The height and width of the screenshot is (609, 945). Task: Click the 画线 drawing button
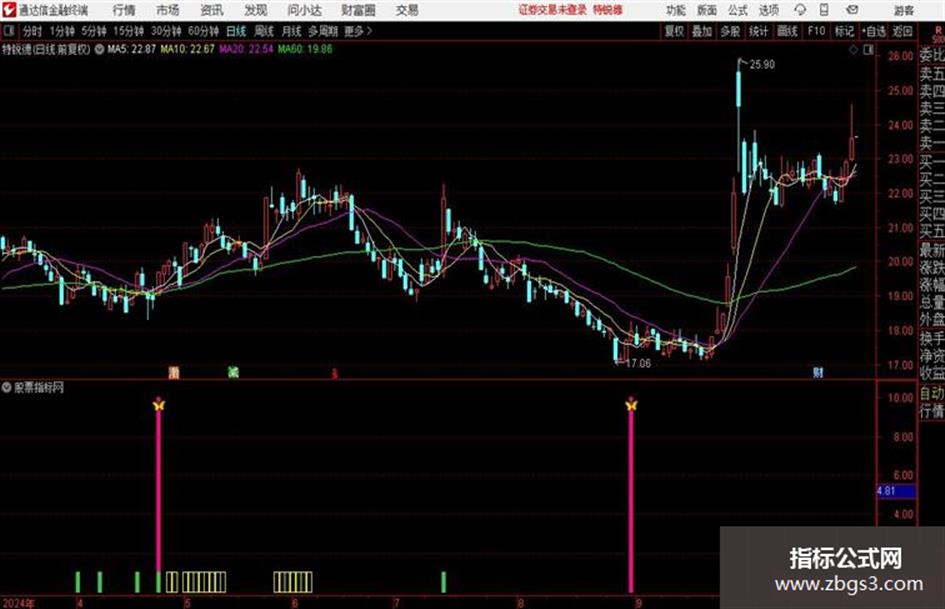click(787, 31)
